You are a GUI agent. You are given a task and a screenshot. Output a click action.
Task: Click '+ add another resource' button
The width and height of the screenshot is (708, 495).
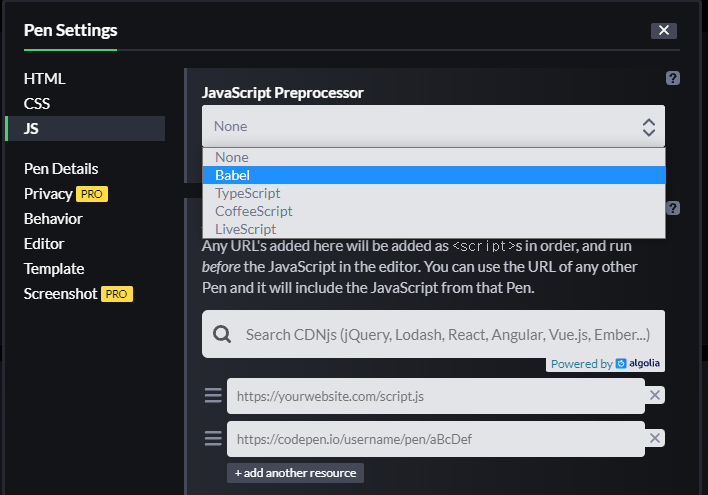(295, 473)
